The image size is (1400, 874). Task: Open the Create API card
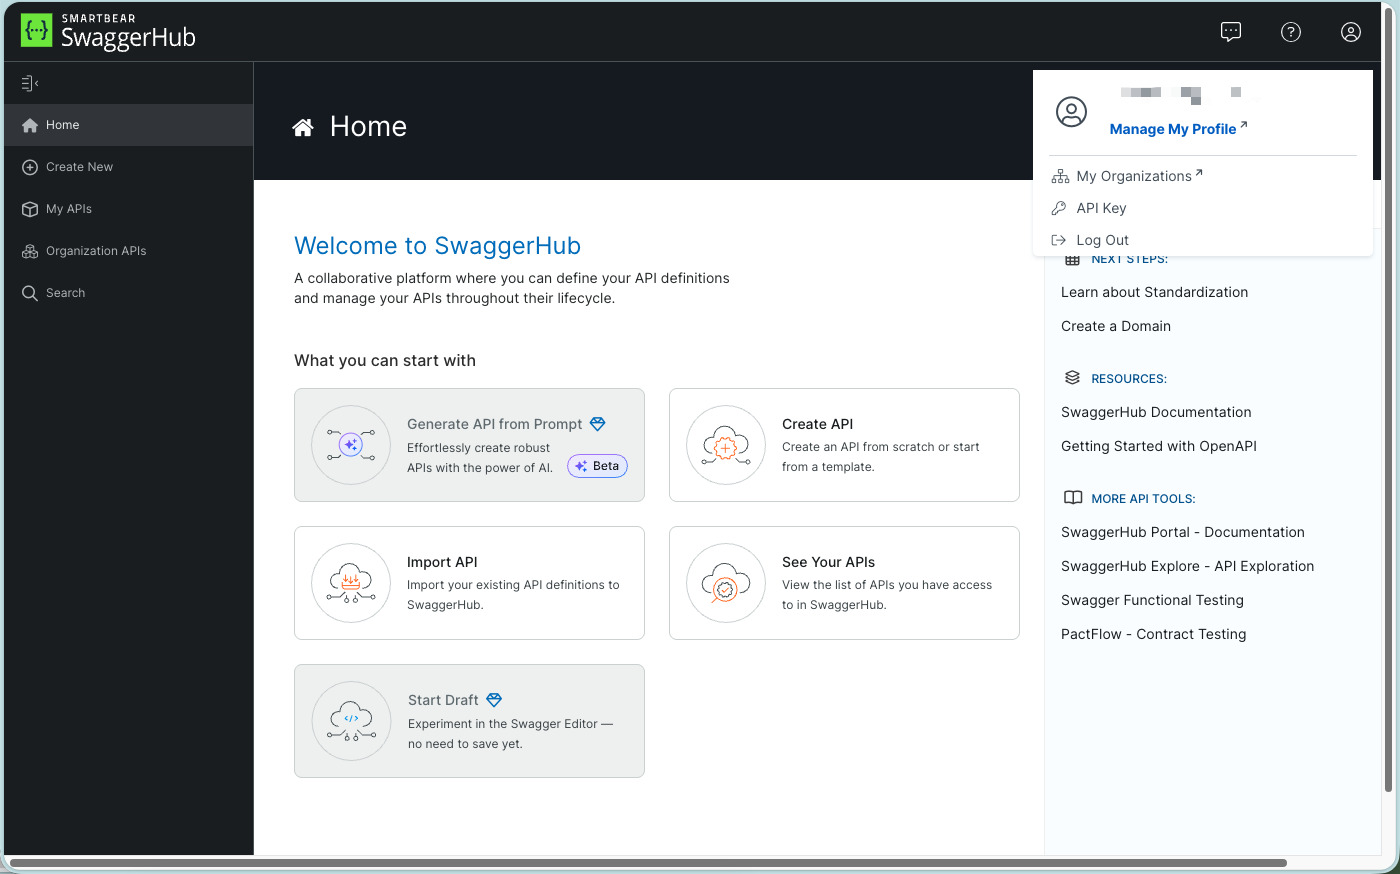coord(843,444)
